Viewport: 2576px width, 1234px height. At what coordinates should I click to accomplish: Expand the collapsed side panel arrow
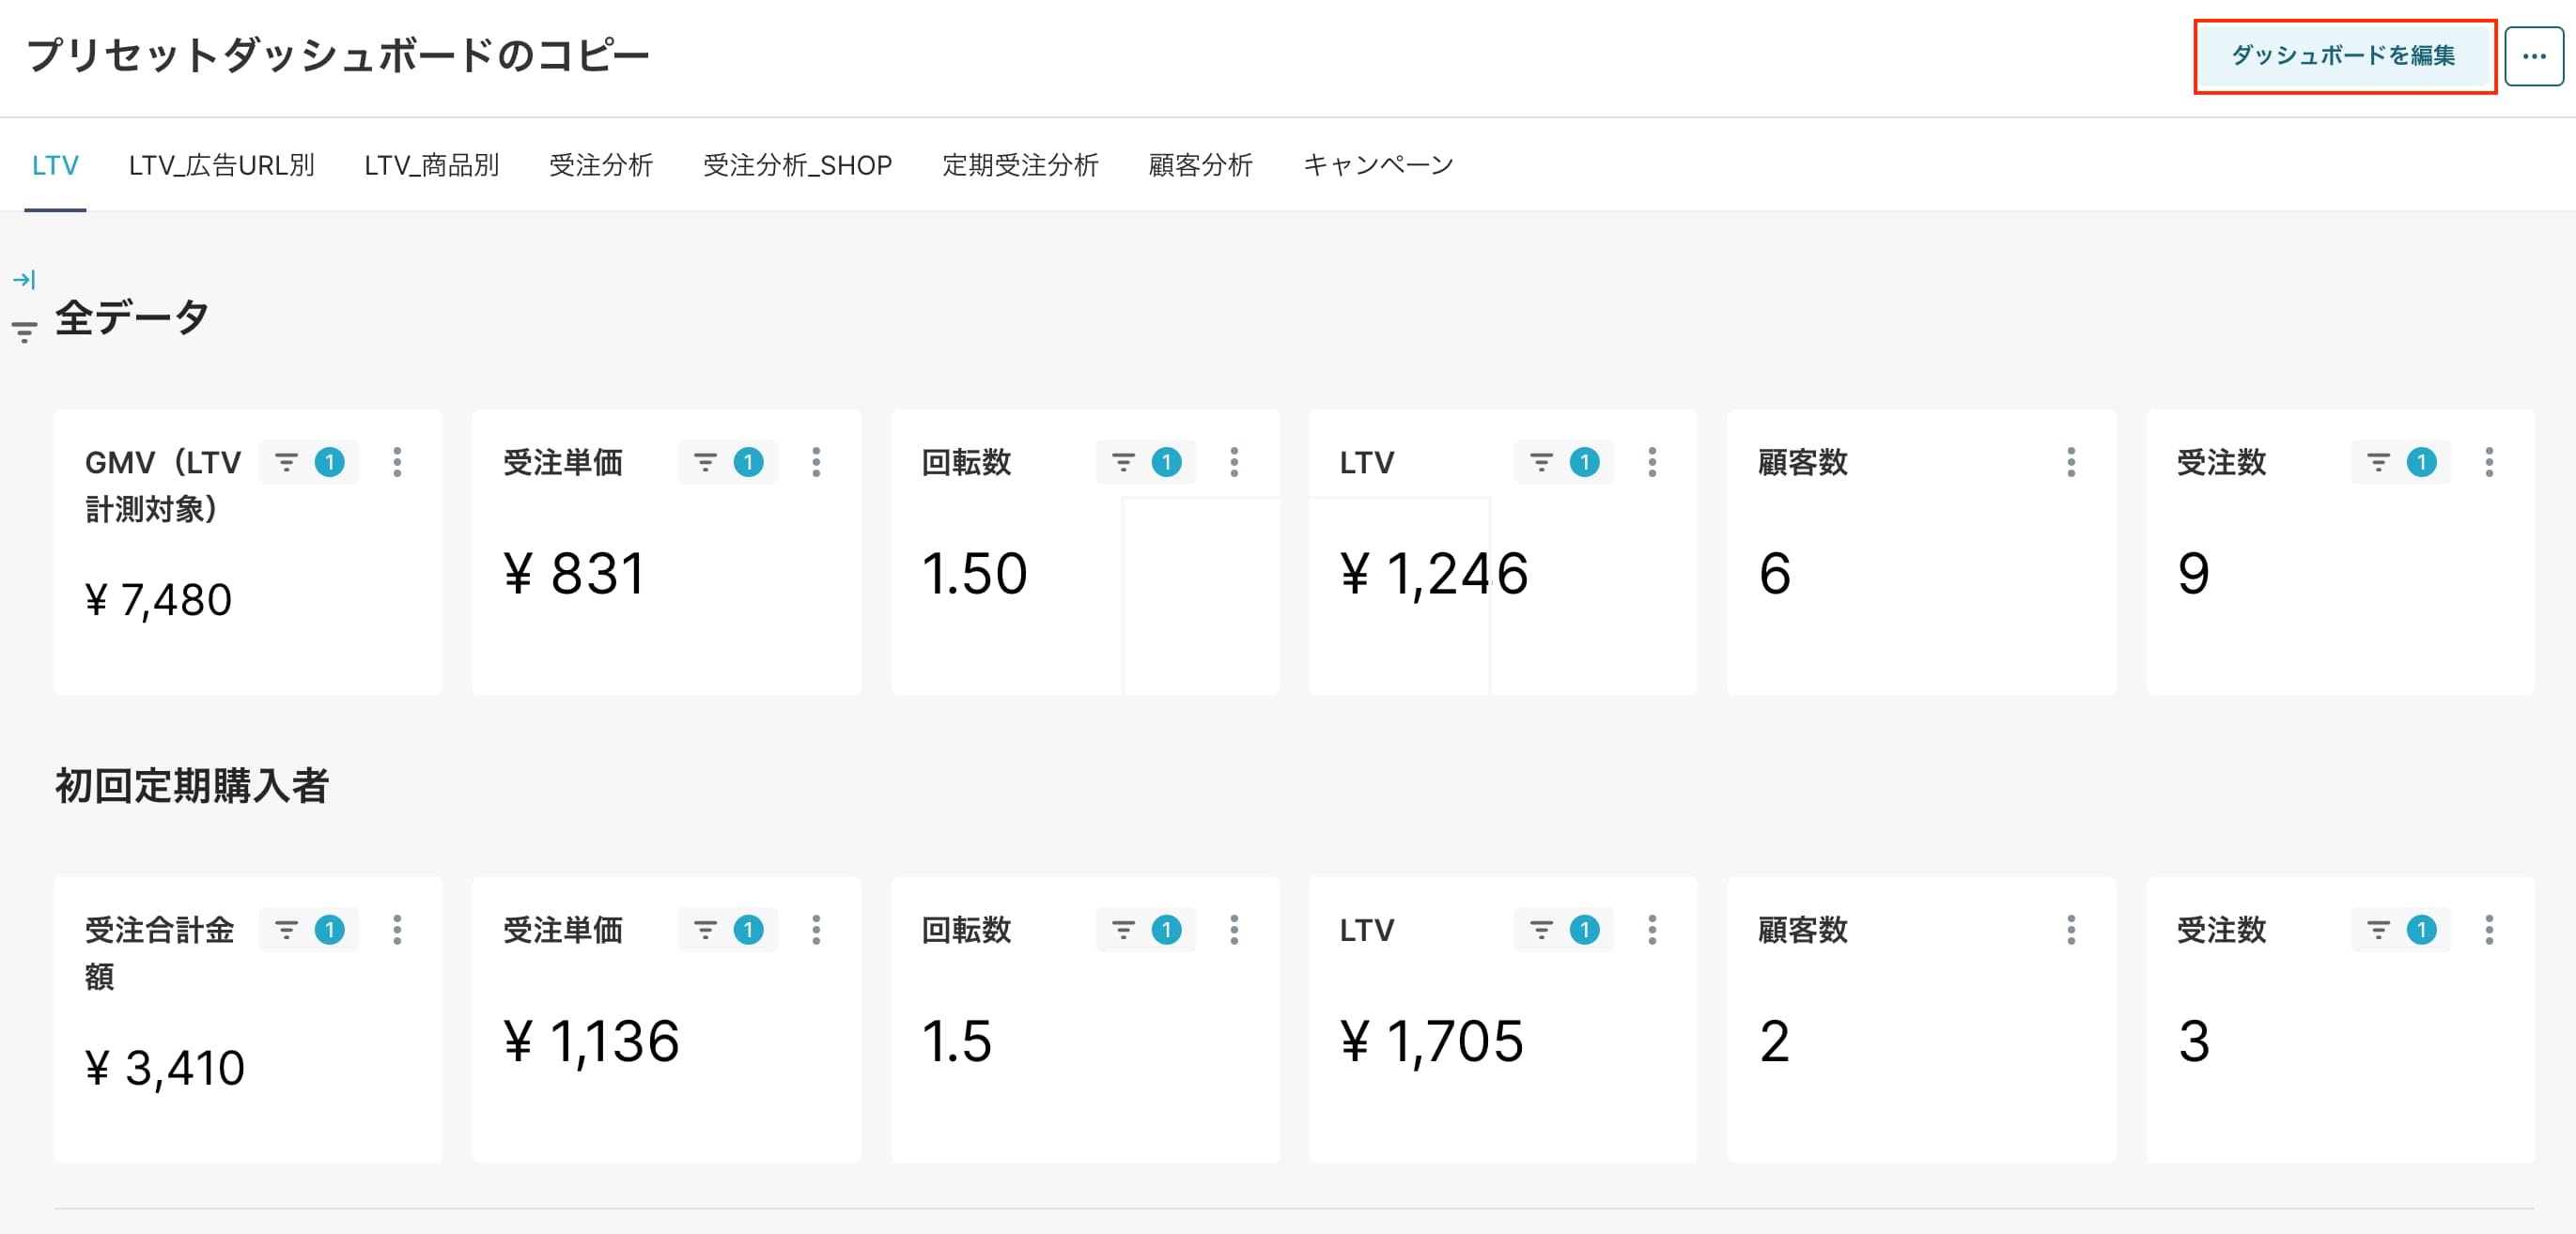point(24,279)
